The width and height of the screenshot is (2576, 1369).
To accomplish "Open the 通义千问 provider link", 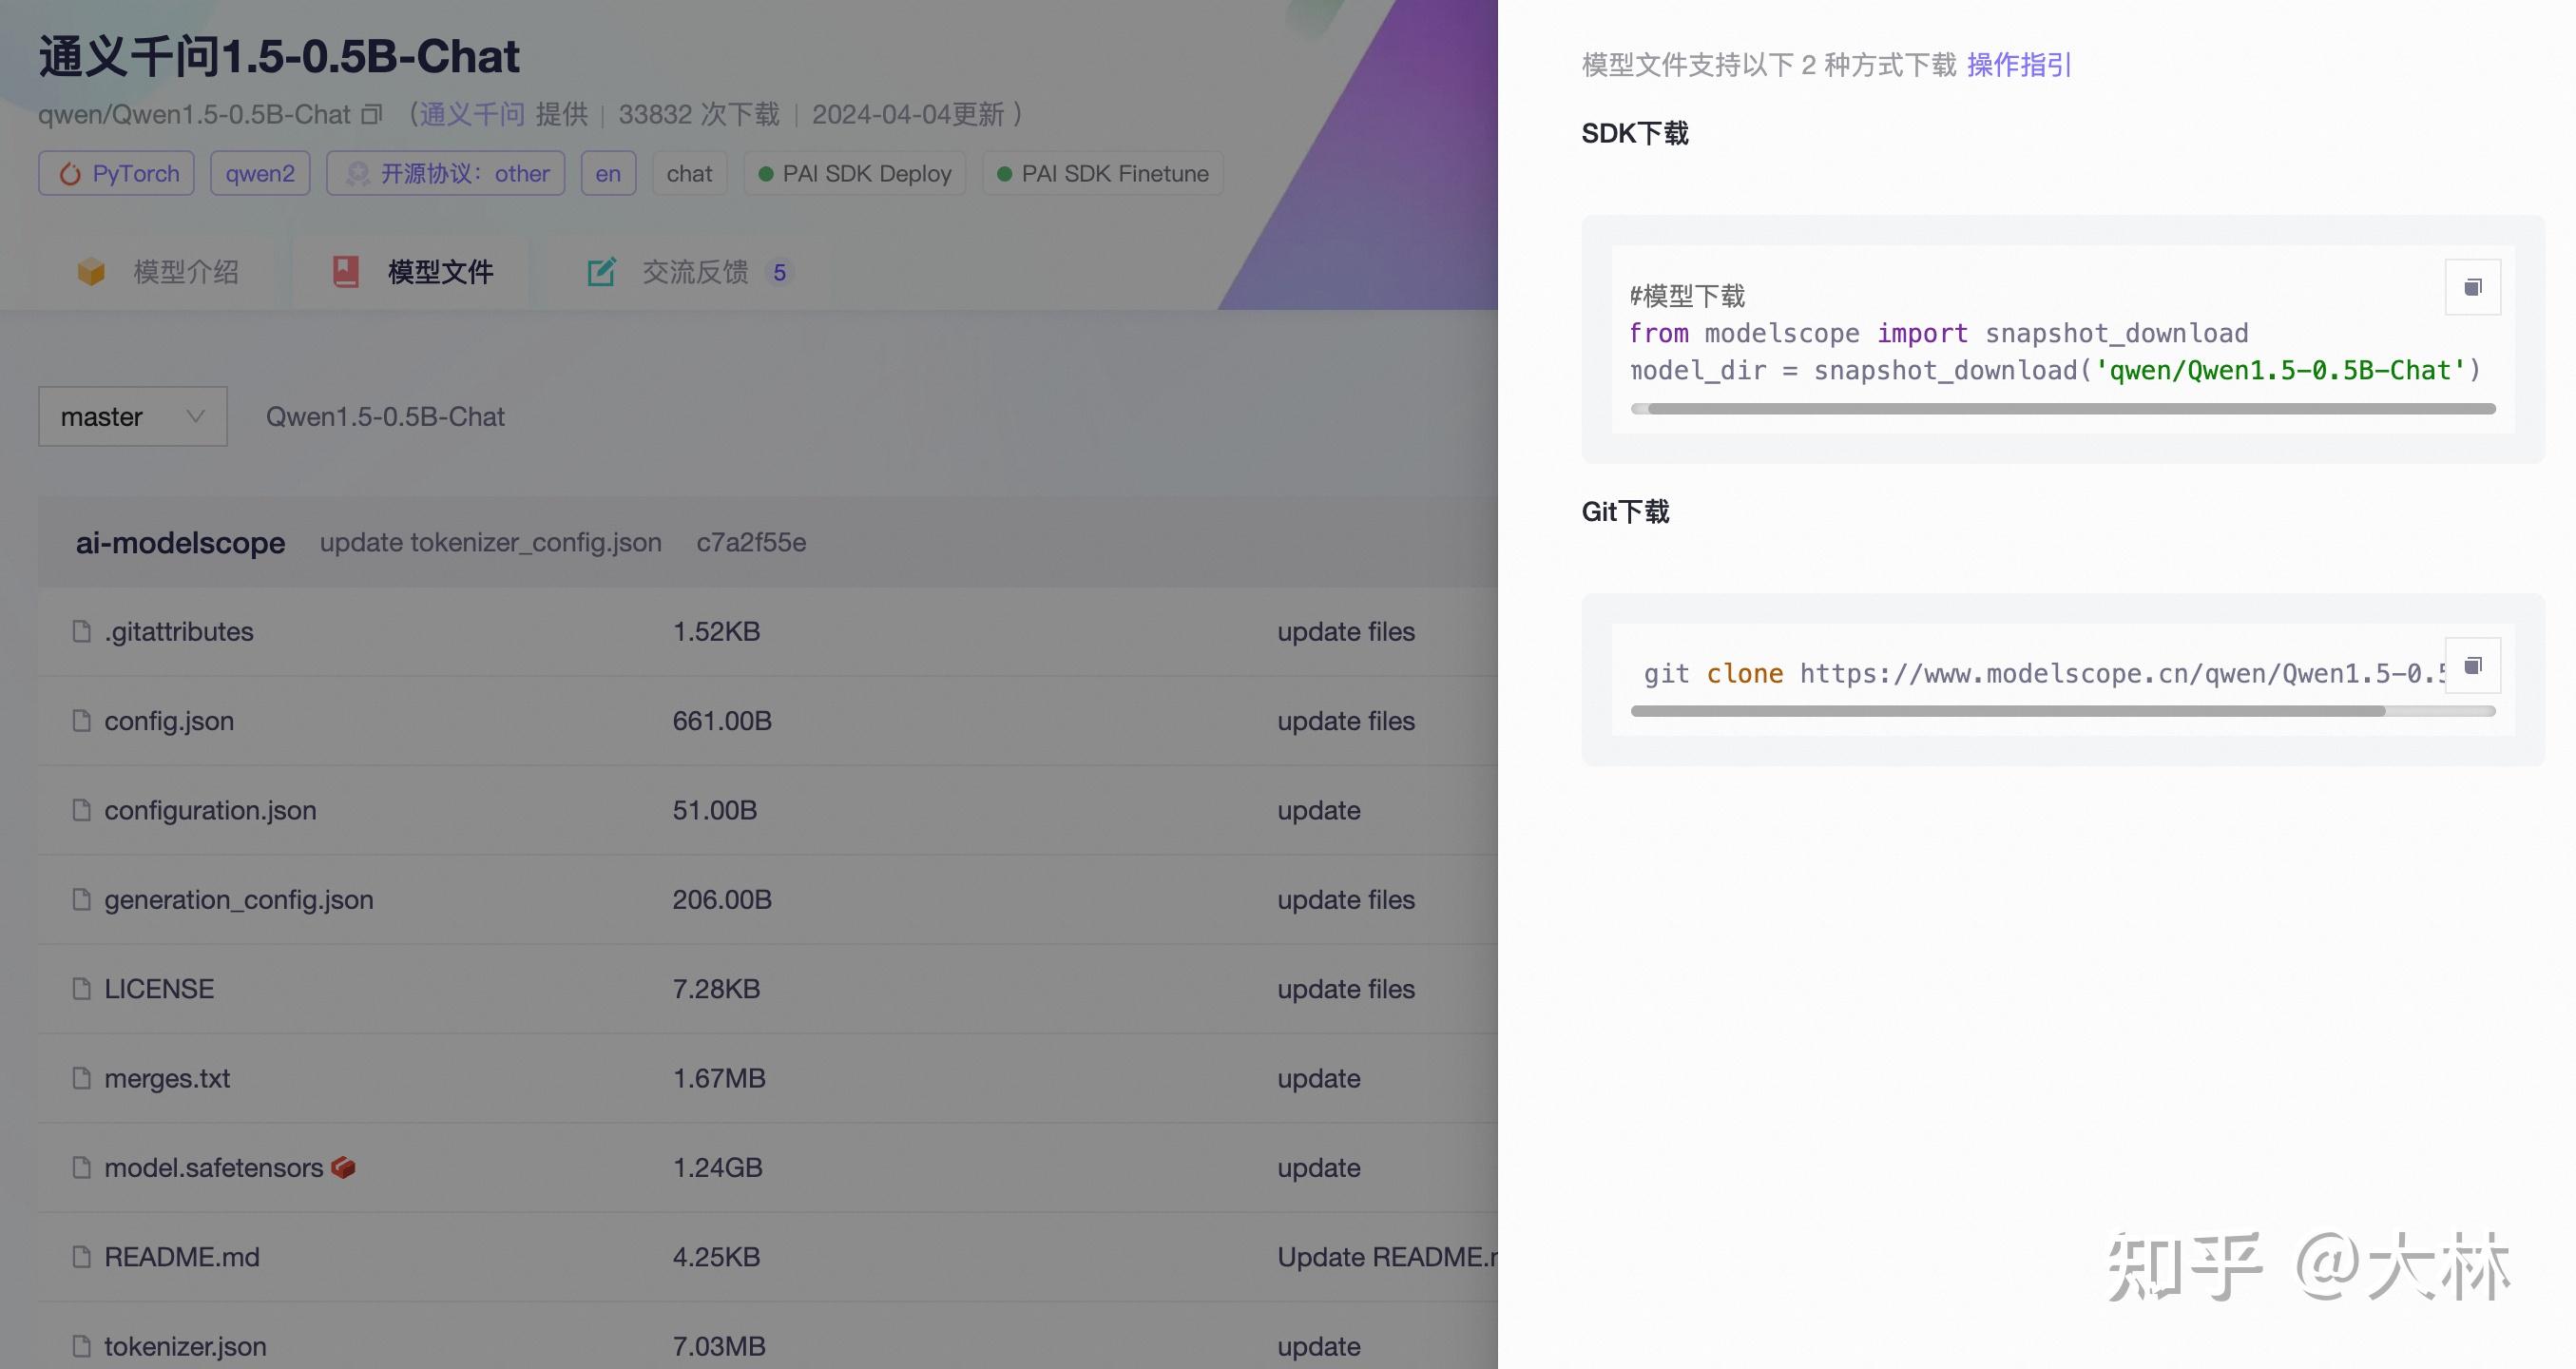I will 471,115.
